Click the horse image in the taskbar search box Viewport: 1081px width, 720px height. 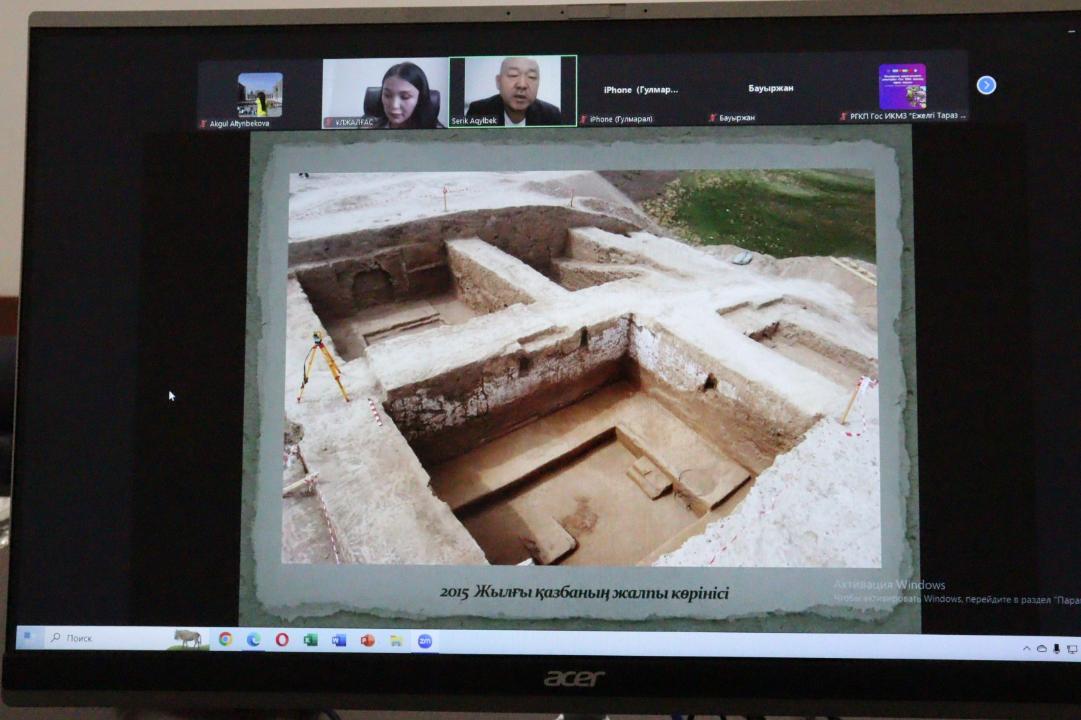pyautogui.click(x=188, y=639)
